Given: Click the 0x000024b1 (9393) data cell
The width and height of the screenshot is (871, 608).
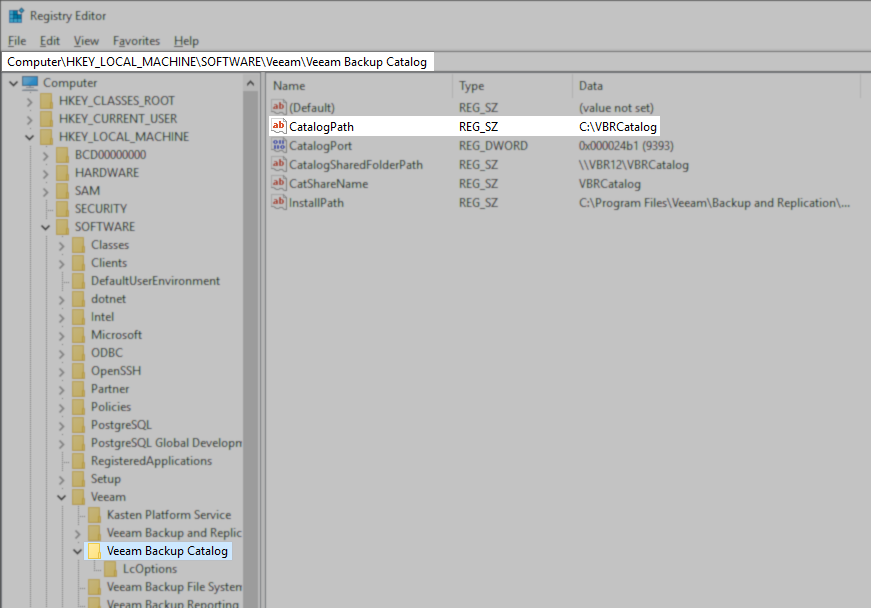Looking at the screenshot, I should [626, 145].
